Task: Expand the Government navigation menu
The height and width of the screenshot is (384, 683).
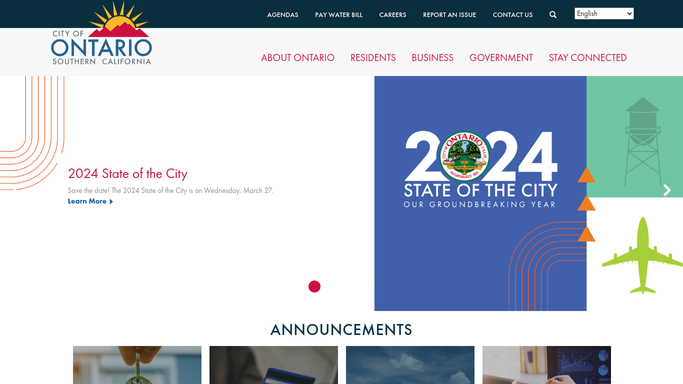Action: pyautogui.click(x=501, y=57)
